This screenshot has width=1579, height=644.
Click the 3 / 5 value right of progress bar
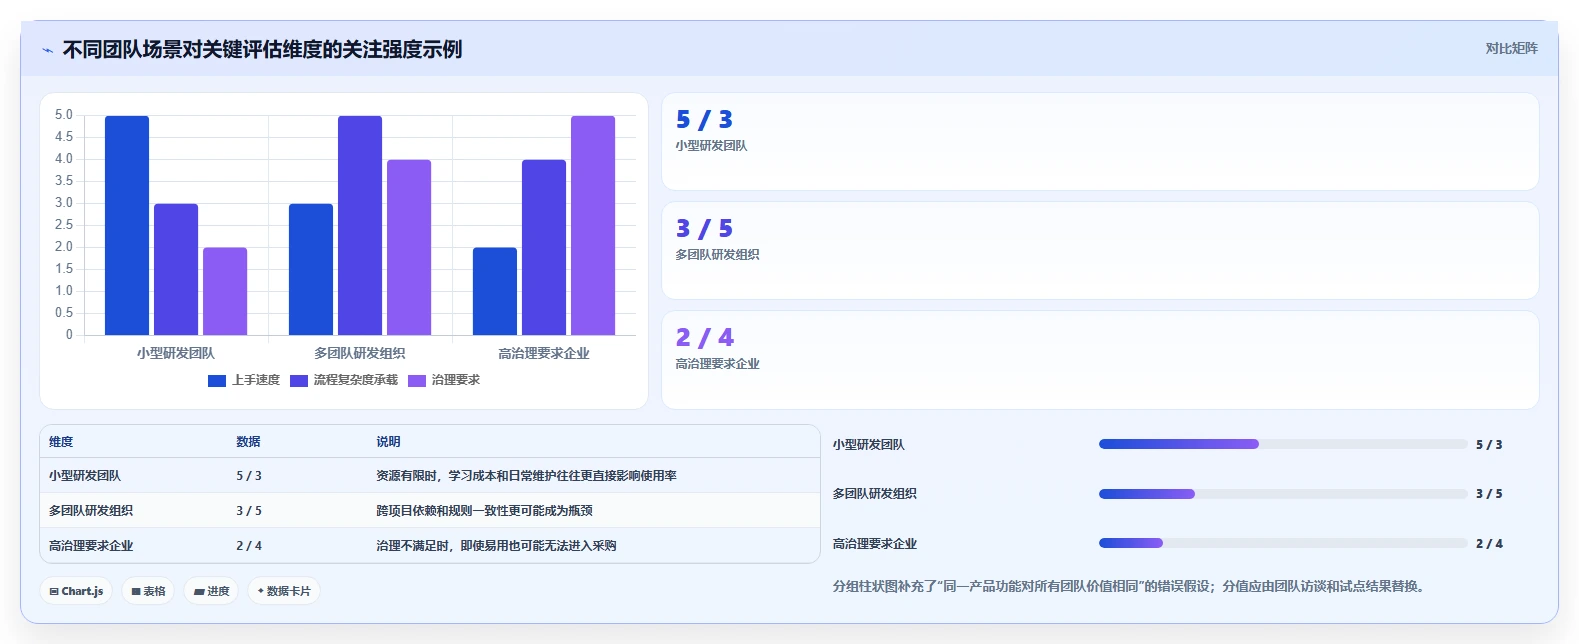(1489, 494)
